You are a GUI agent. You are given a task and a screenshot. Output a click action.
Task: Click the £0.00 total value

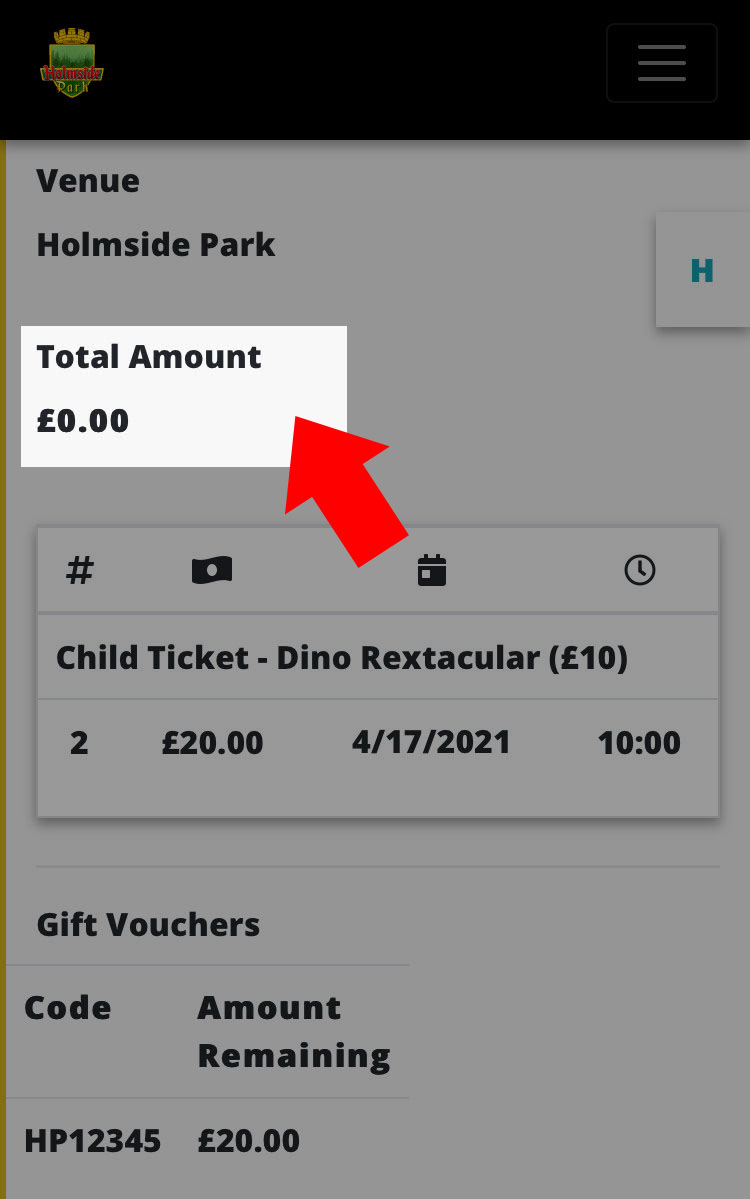pyautogui.click(x=83, y=421)
